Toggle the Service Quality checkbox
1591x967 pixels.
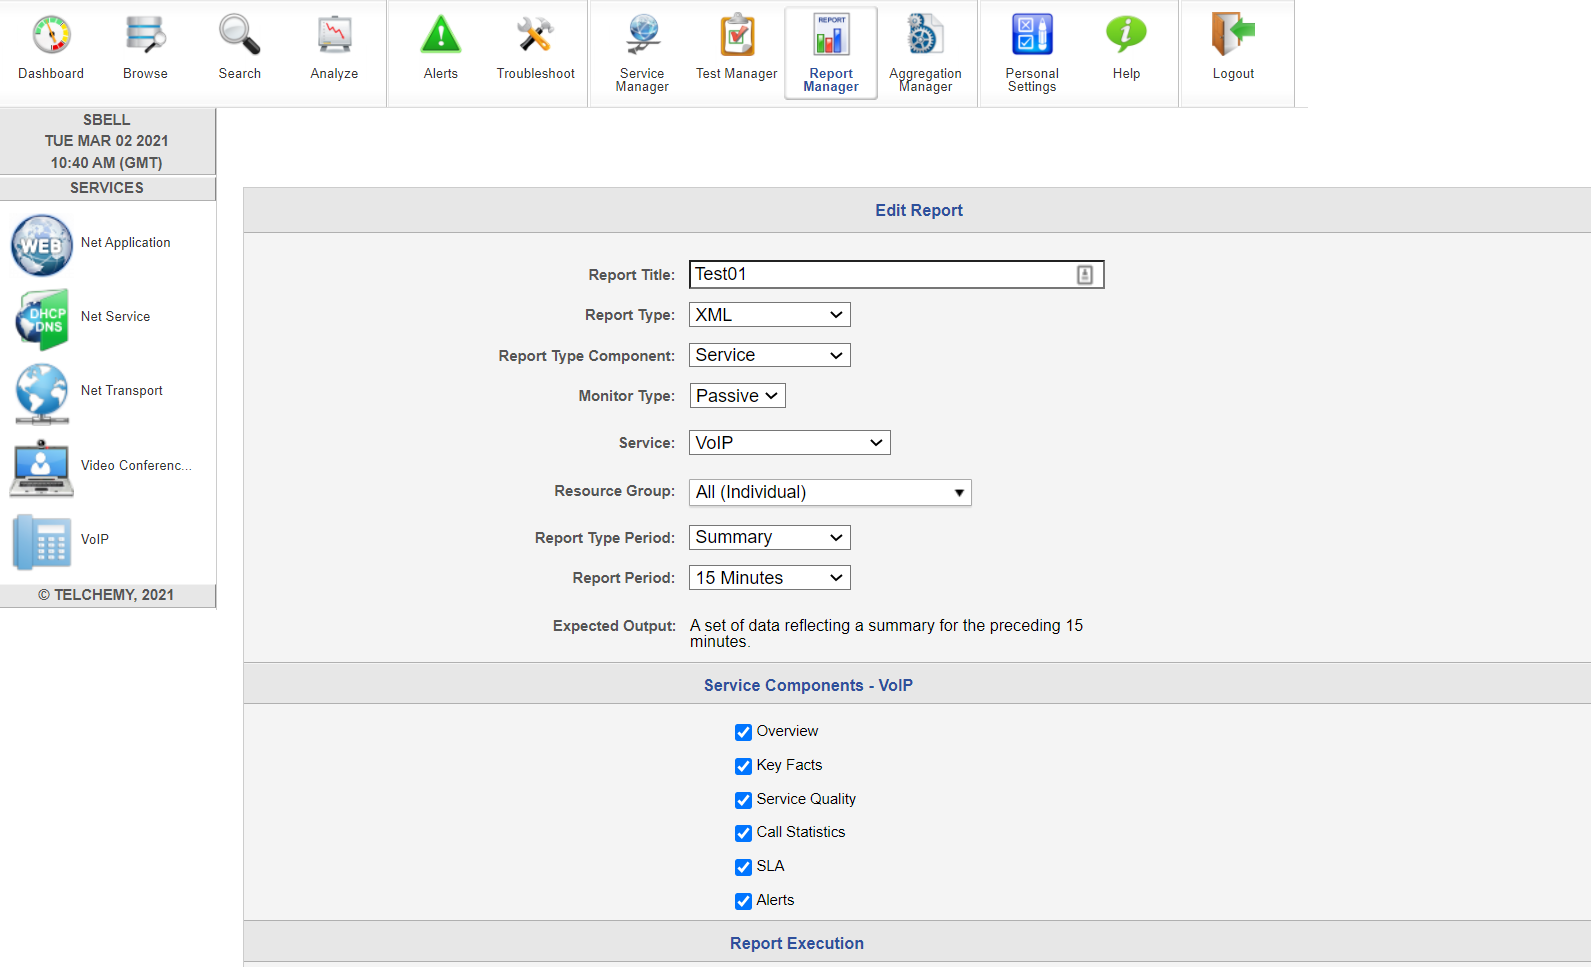click(743, 800)
